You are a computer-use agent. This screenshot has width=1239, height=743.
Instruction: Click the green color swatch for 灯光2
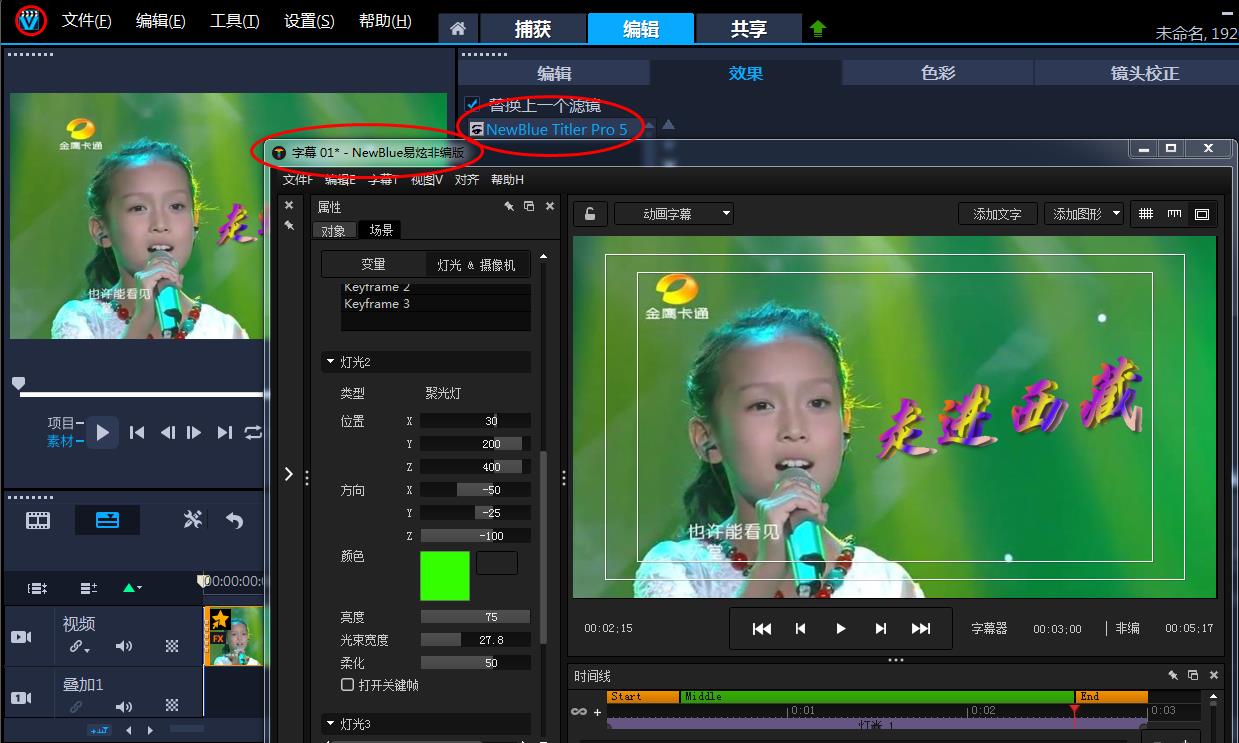pyautogui.click(x=444, y=576)
